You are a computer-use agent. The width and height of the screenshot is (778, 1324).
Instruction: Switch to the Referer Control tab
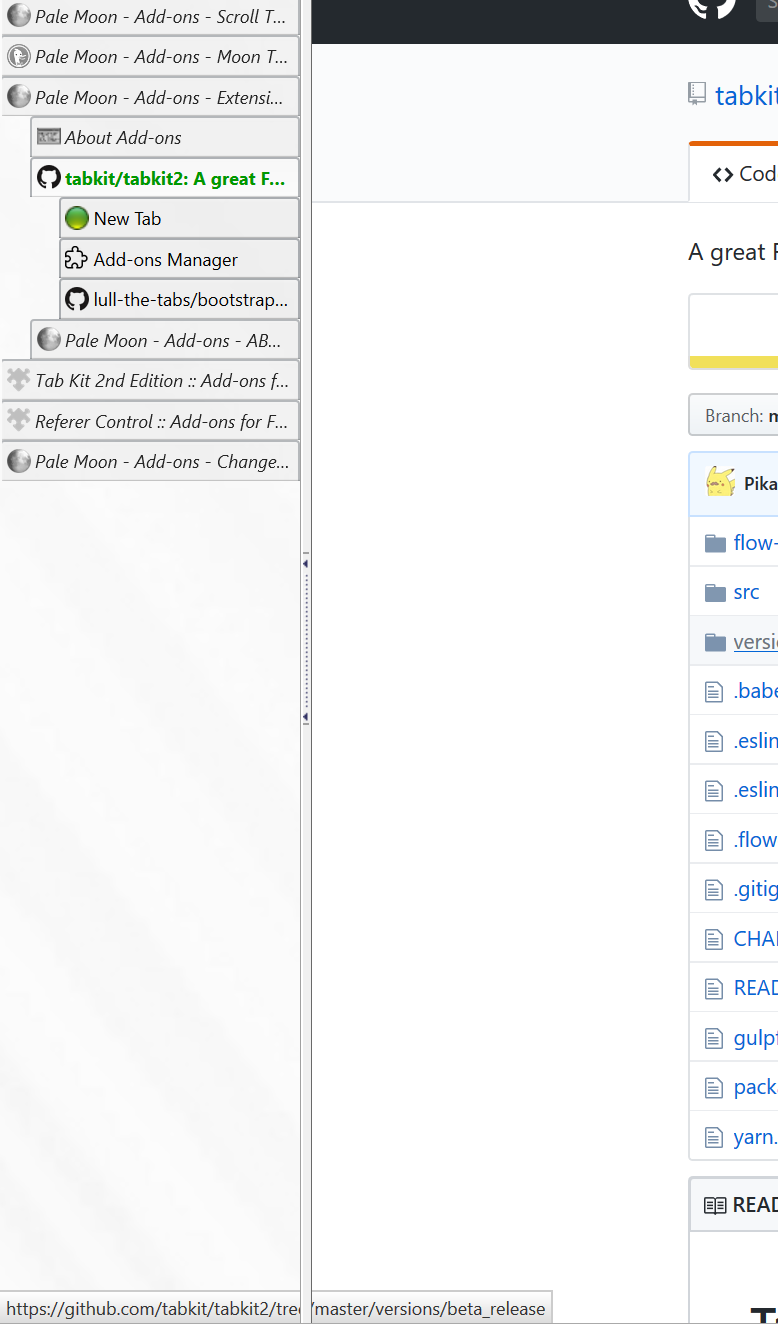click(150, 421)
